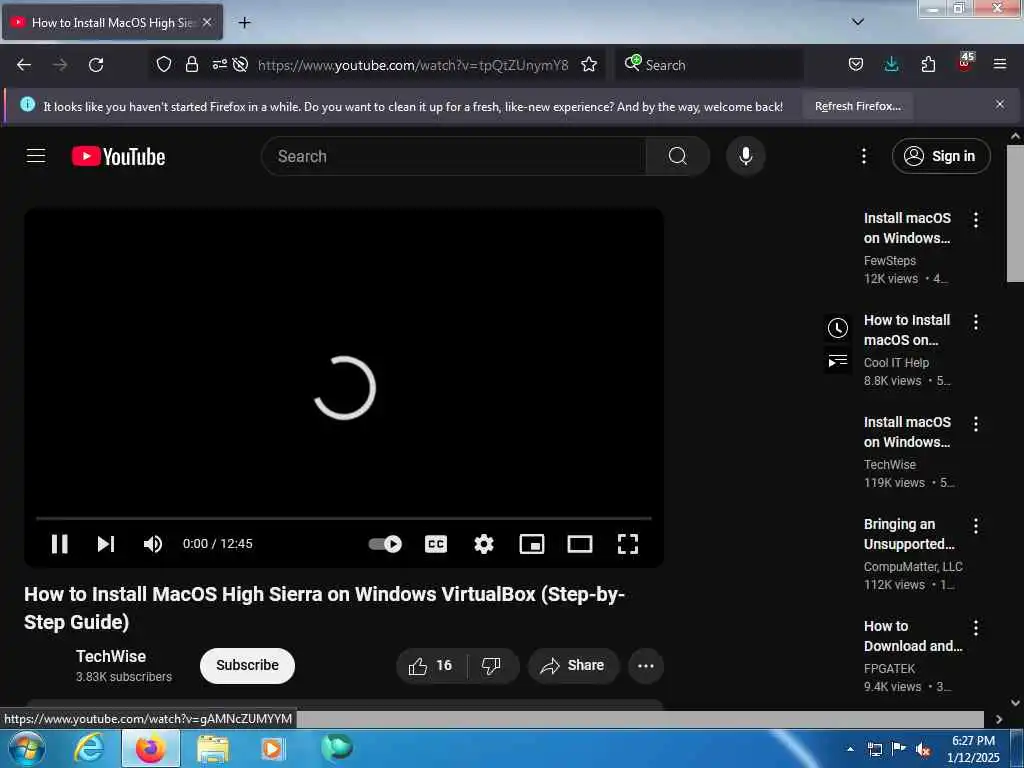The image size is (1024, 768).
Task: Open the tracking protection shield icon
Action: 164,64
